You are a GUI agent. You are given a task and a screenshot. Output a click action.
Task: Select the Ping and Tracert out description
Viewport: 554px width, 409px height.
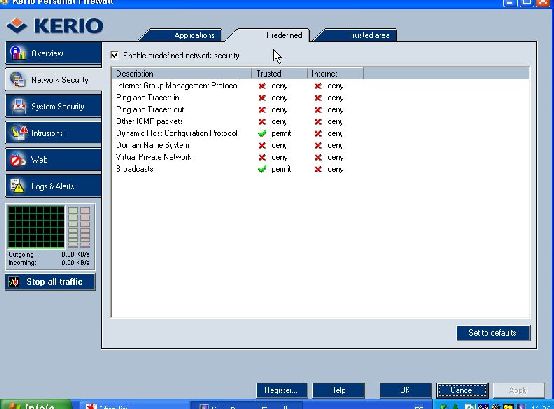tap(150, 110)
